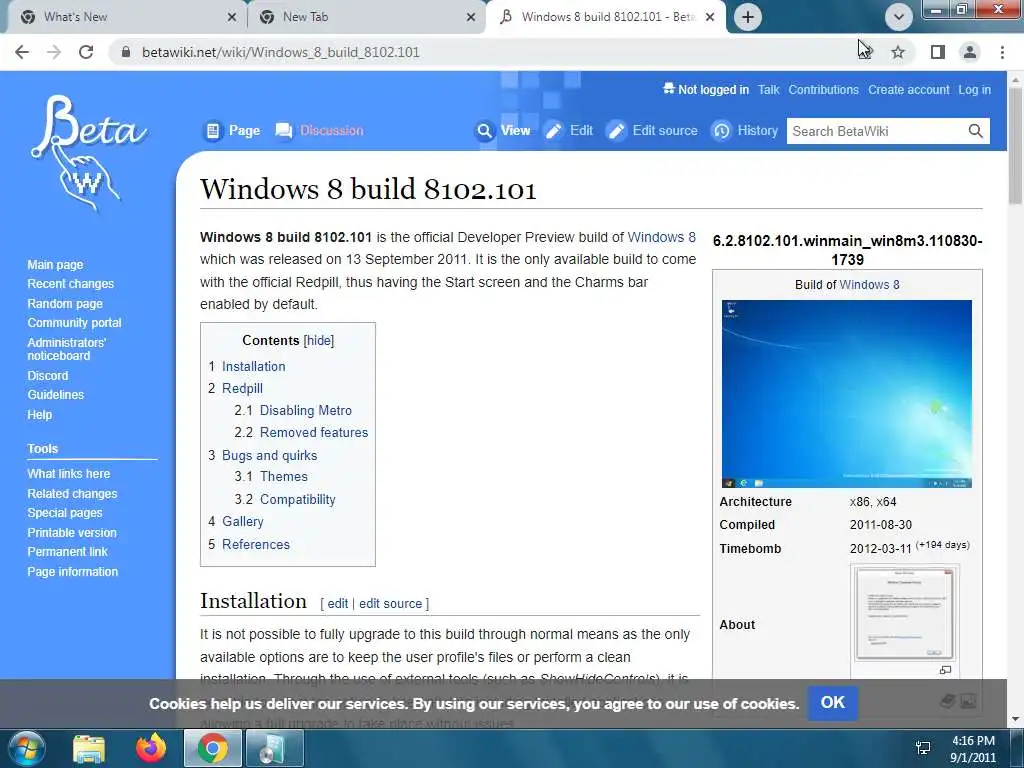
Task: Go to Main page in sidebar
Action: (x=56, y=264)
